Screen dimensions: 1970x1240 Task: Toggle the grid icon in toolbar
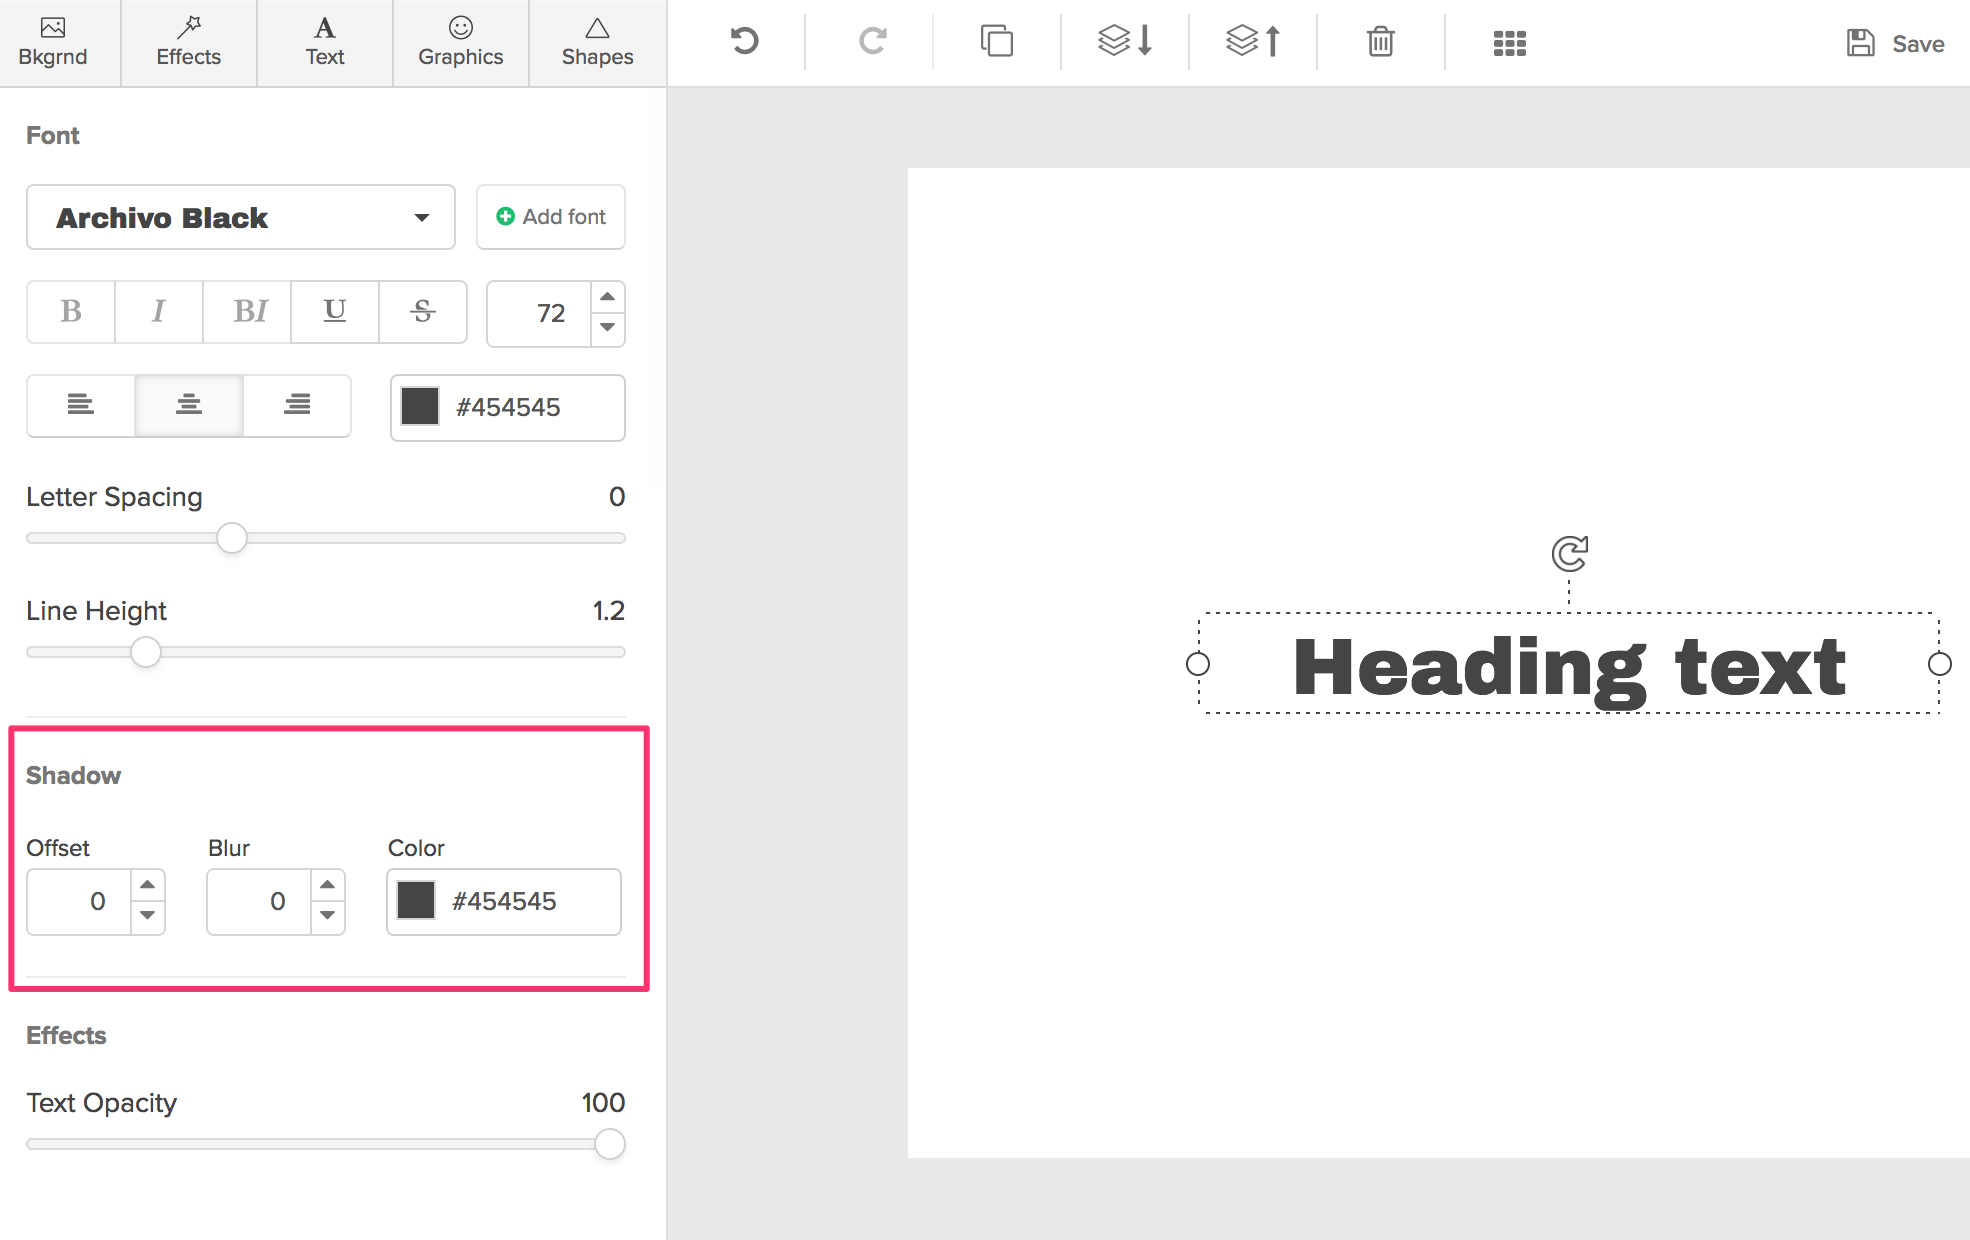click(x=1509, y=43)
